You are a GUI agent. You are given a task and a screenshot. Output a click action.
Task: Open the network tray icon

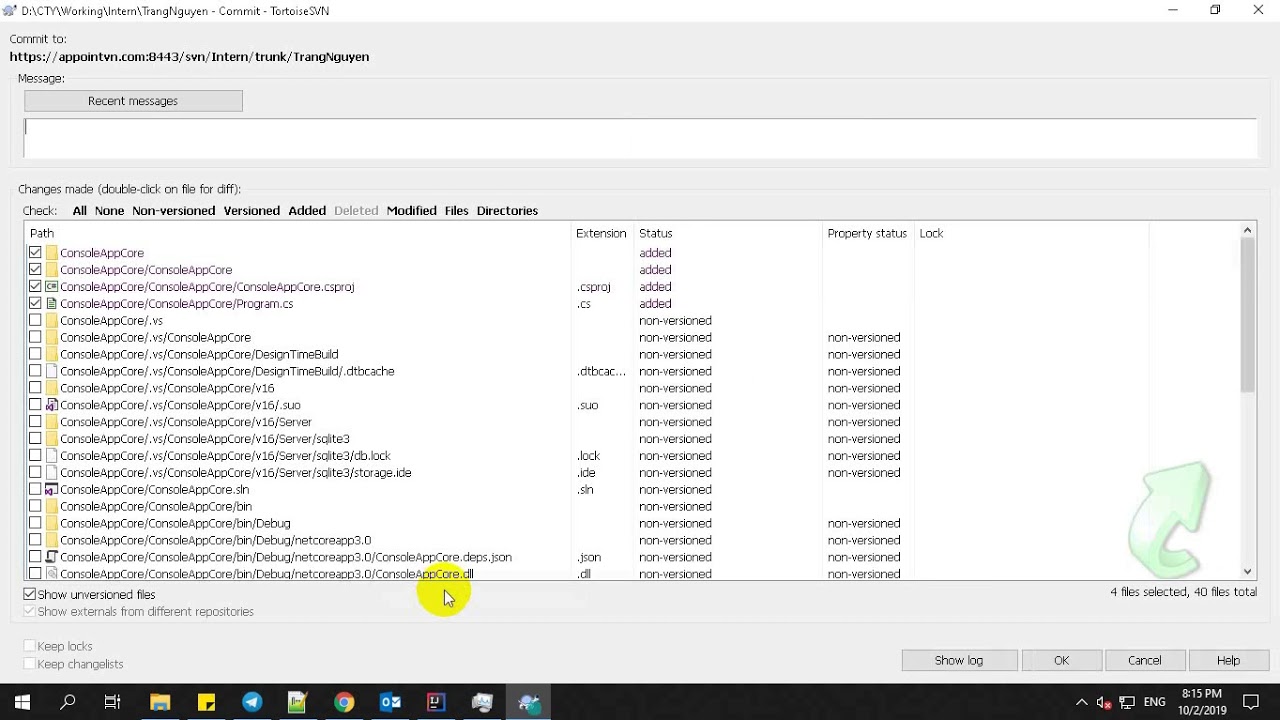tap(1127, 703)
